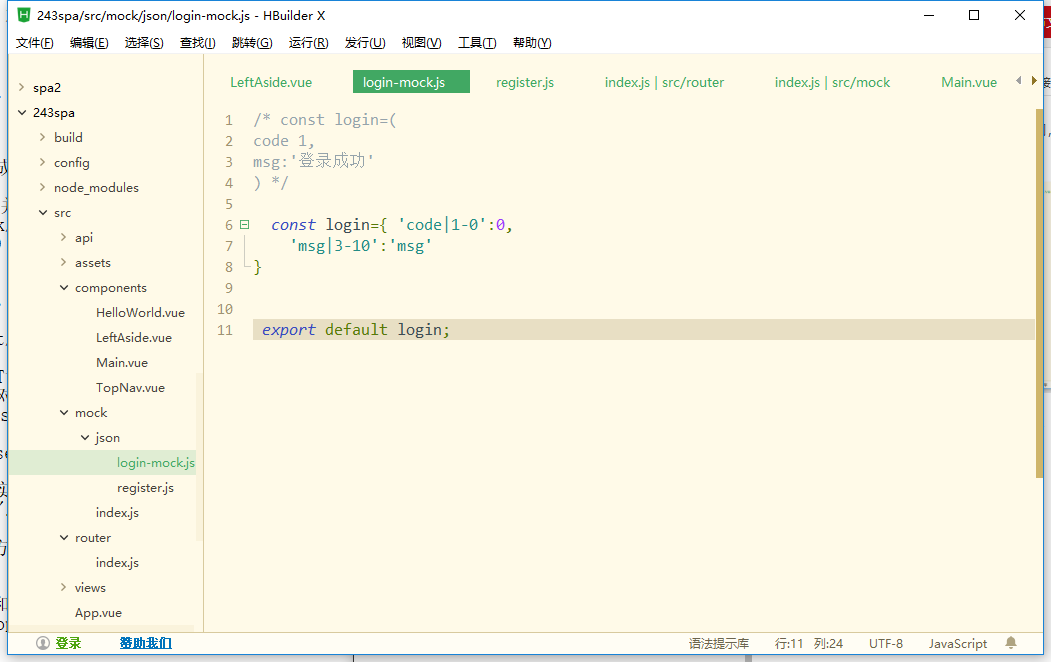Expand the views folder
Viewport: 1051px width, 662px height.
[64, 588]
